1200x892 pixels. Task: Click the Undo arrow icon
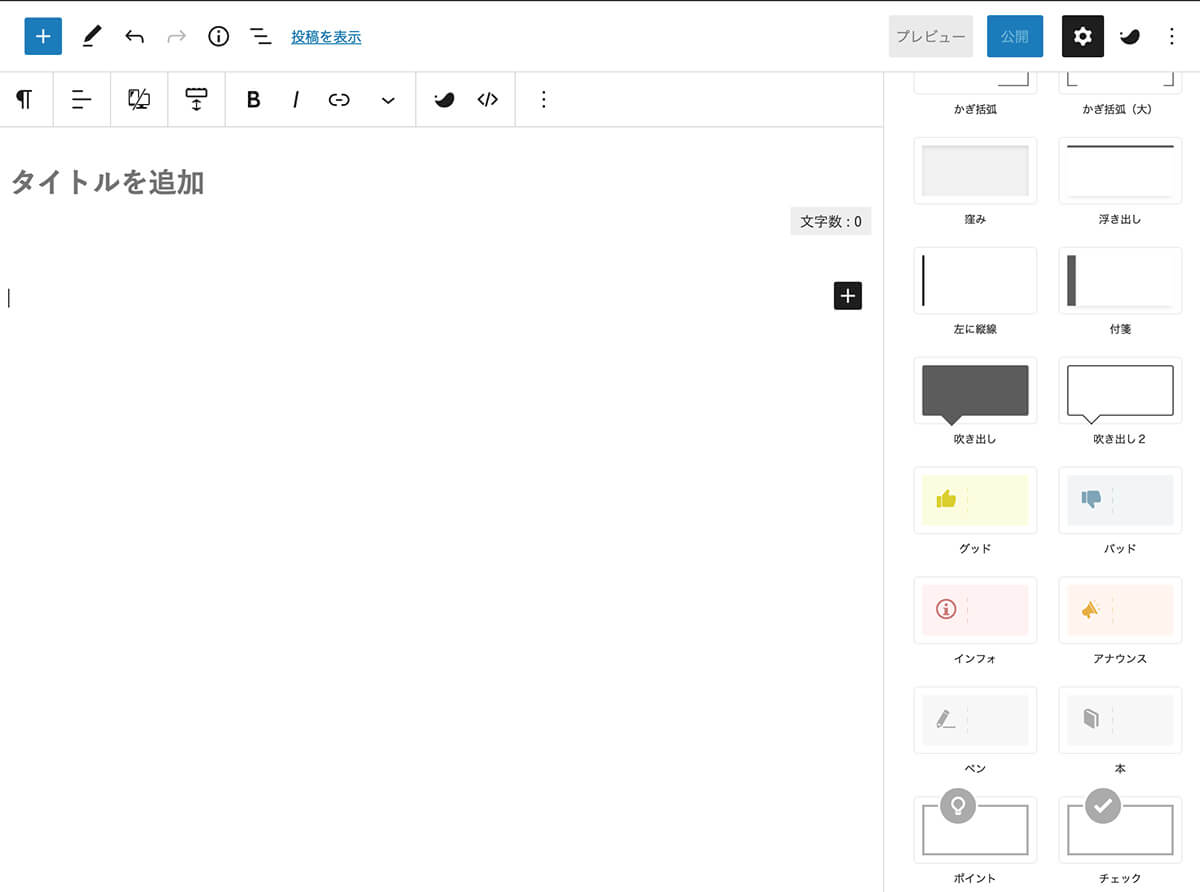pos(134,37)
